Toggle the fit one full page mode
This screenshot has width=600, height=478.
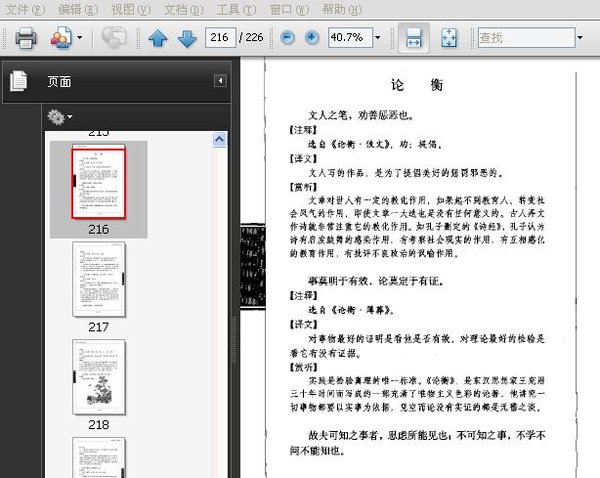(448, 38)
